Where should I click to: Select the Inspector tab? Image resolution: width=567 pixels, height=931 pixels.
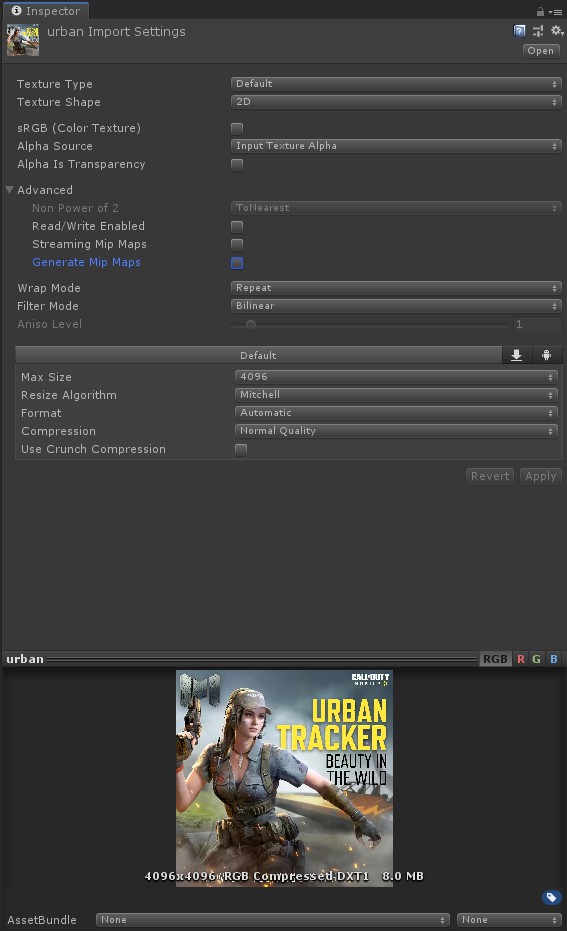coord(45,11)
